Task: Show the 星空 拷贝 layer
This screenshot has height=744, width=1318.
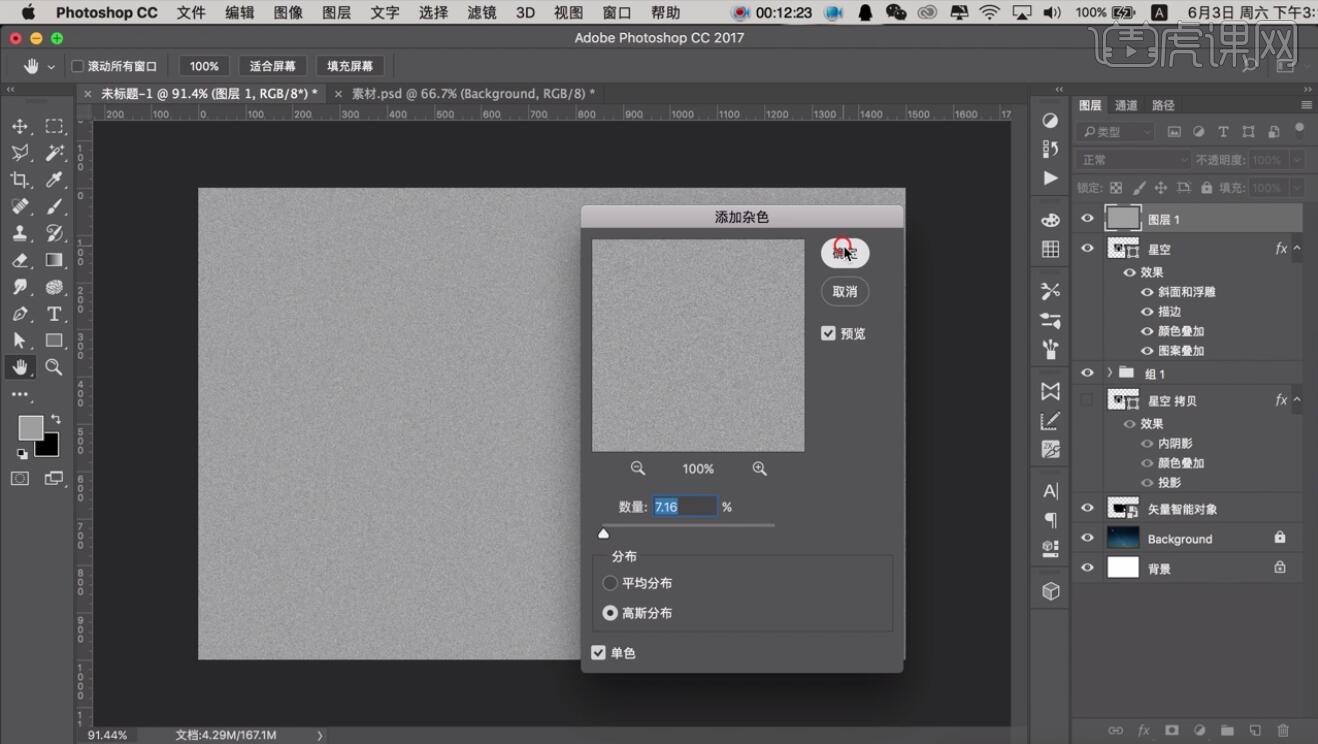Action: pos(1087,400)
